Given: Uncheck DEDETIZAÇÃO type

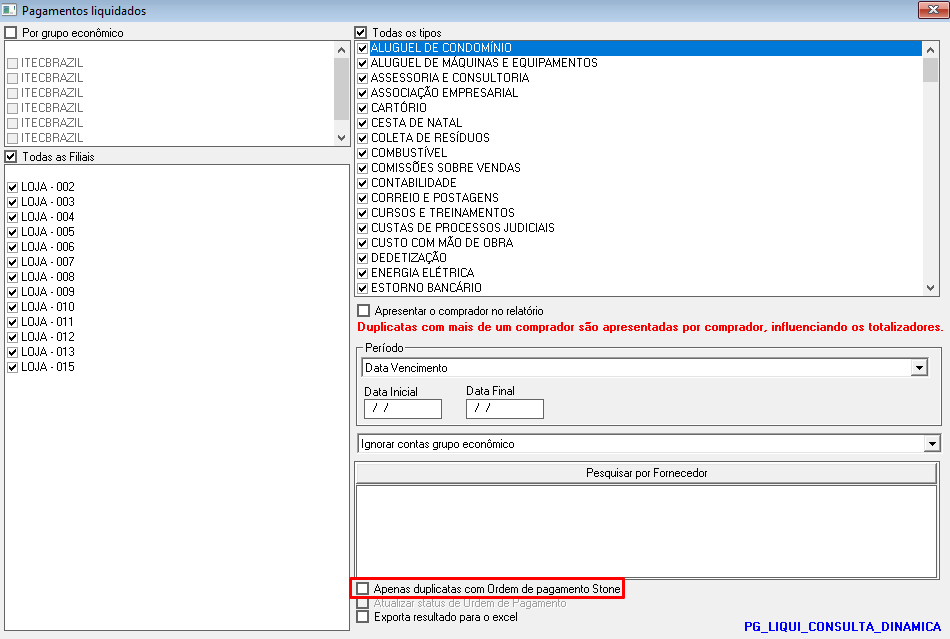Looking at the screenshot, I should [363, 258].
